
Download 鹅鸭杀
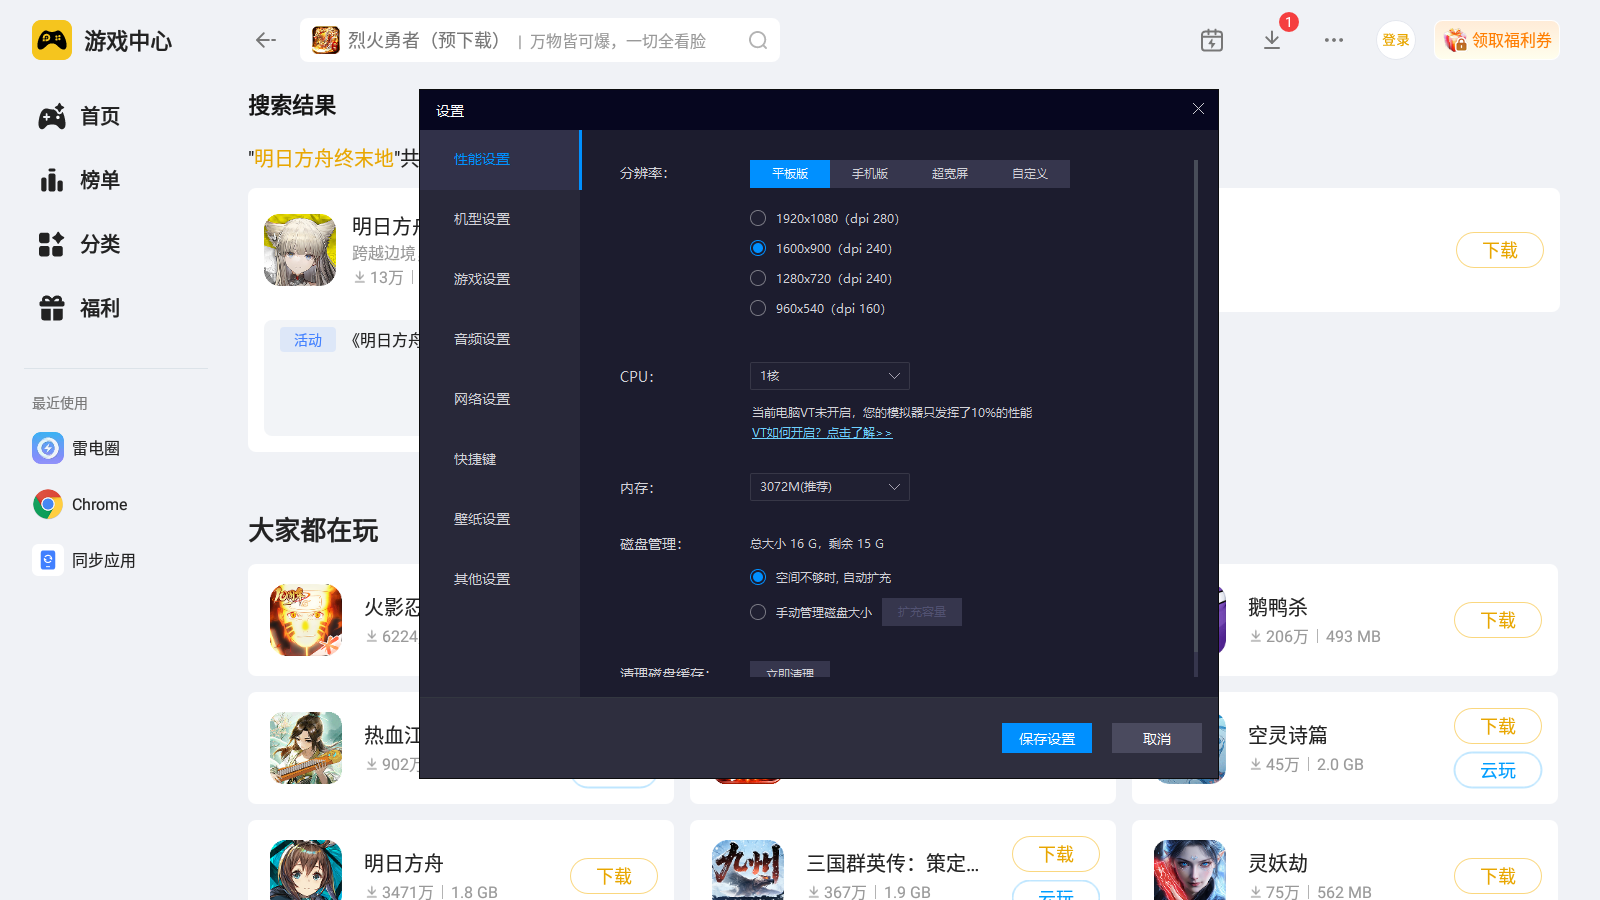[1498, 620]
